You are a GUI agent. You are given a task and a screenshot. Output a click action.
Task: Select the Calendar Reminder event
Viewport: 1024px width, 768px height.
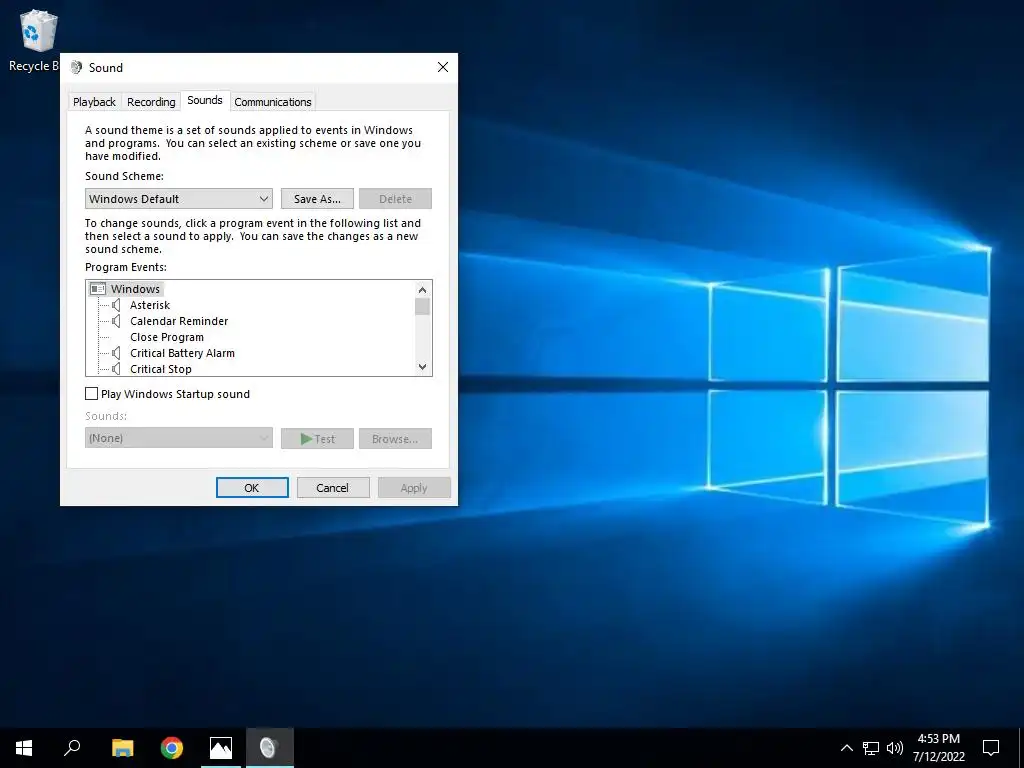179,321
